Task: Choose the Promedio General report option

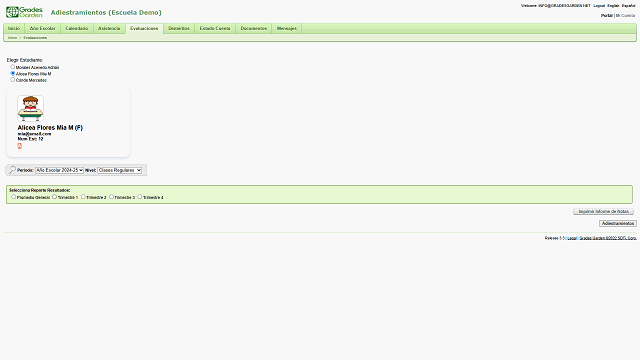Action: (x=13, y=197)
